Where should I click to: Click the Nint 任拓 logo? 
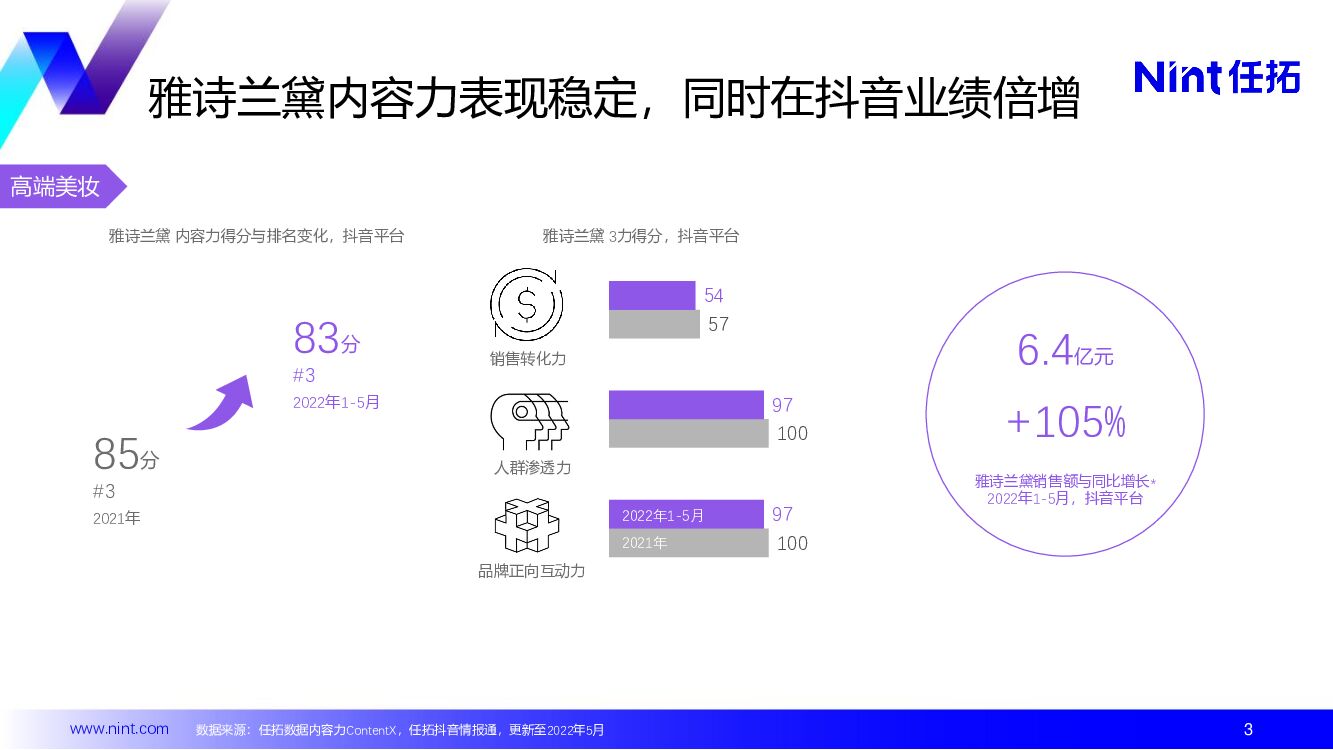pyautogui.click(x=1217, y=77)
